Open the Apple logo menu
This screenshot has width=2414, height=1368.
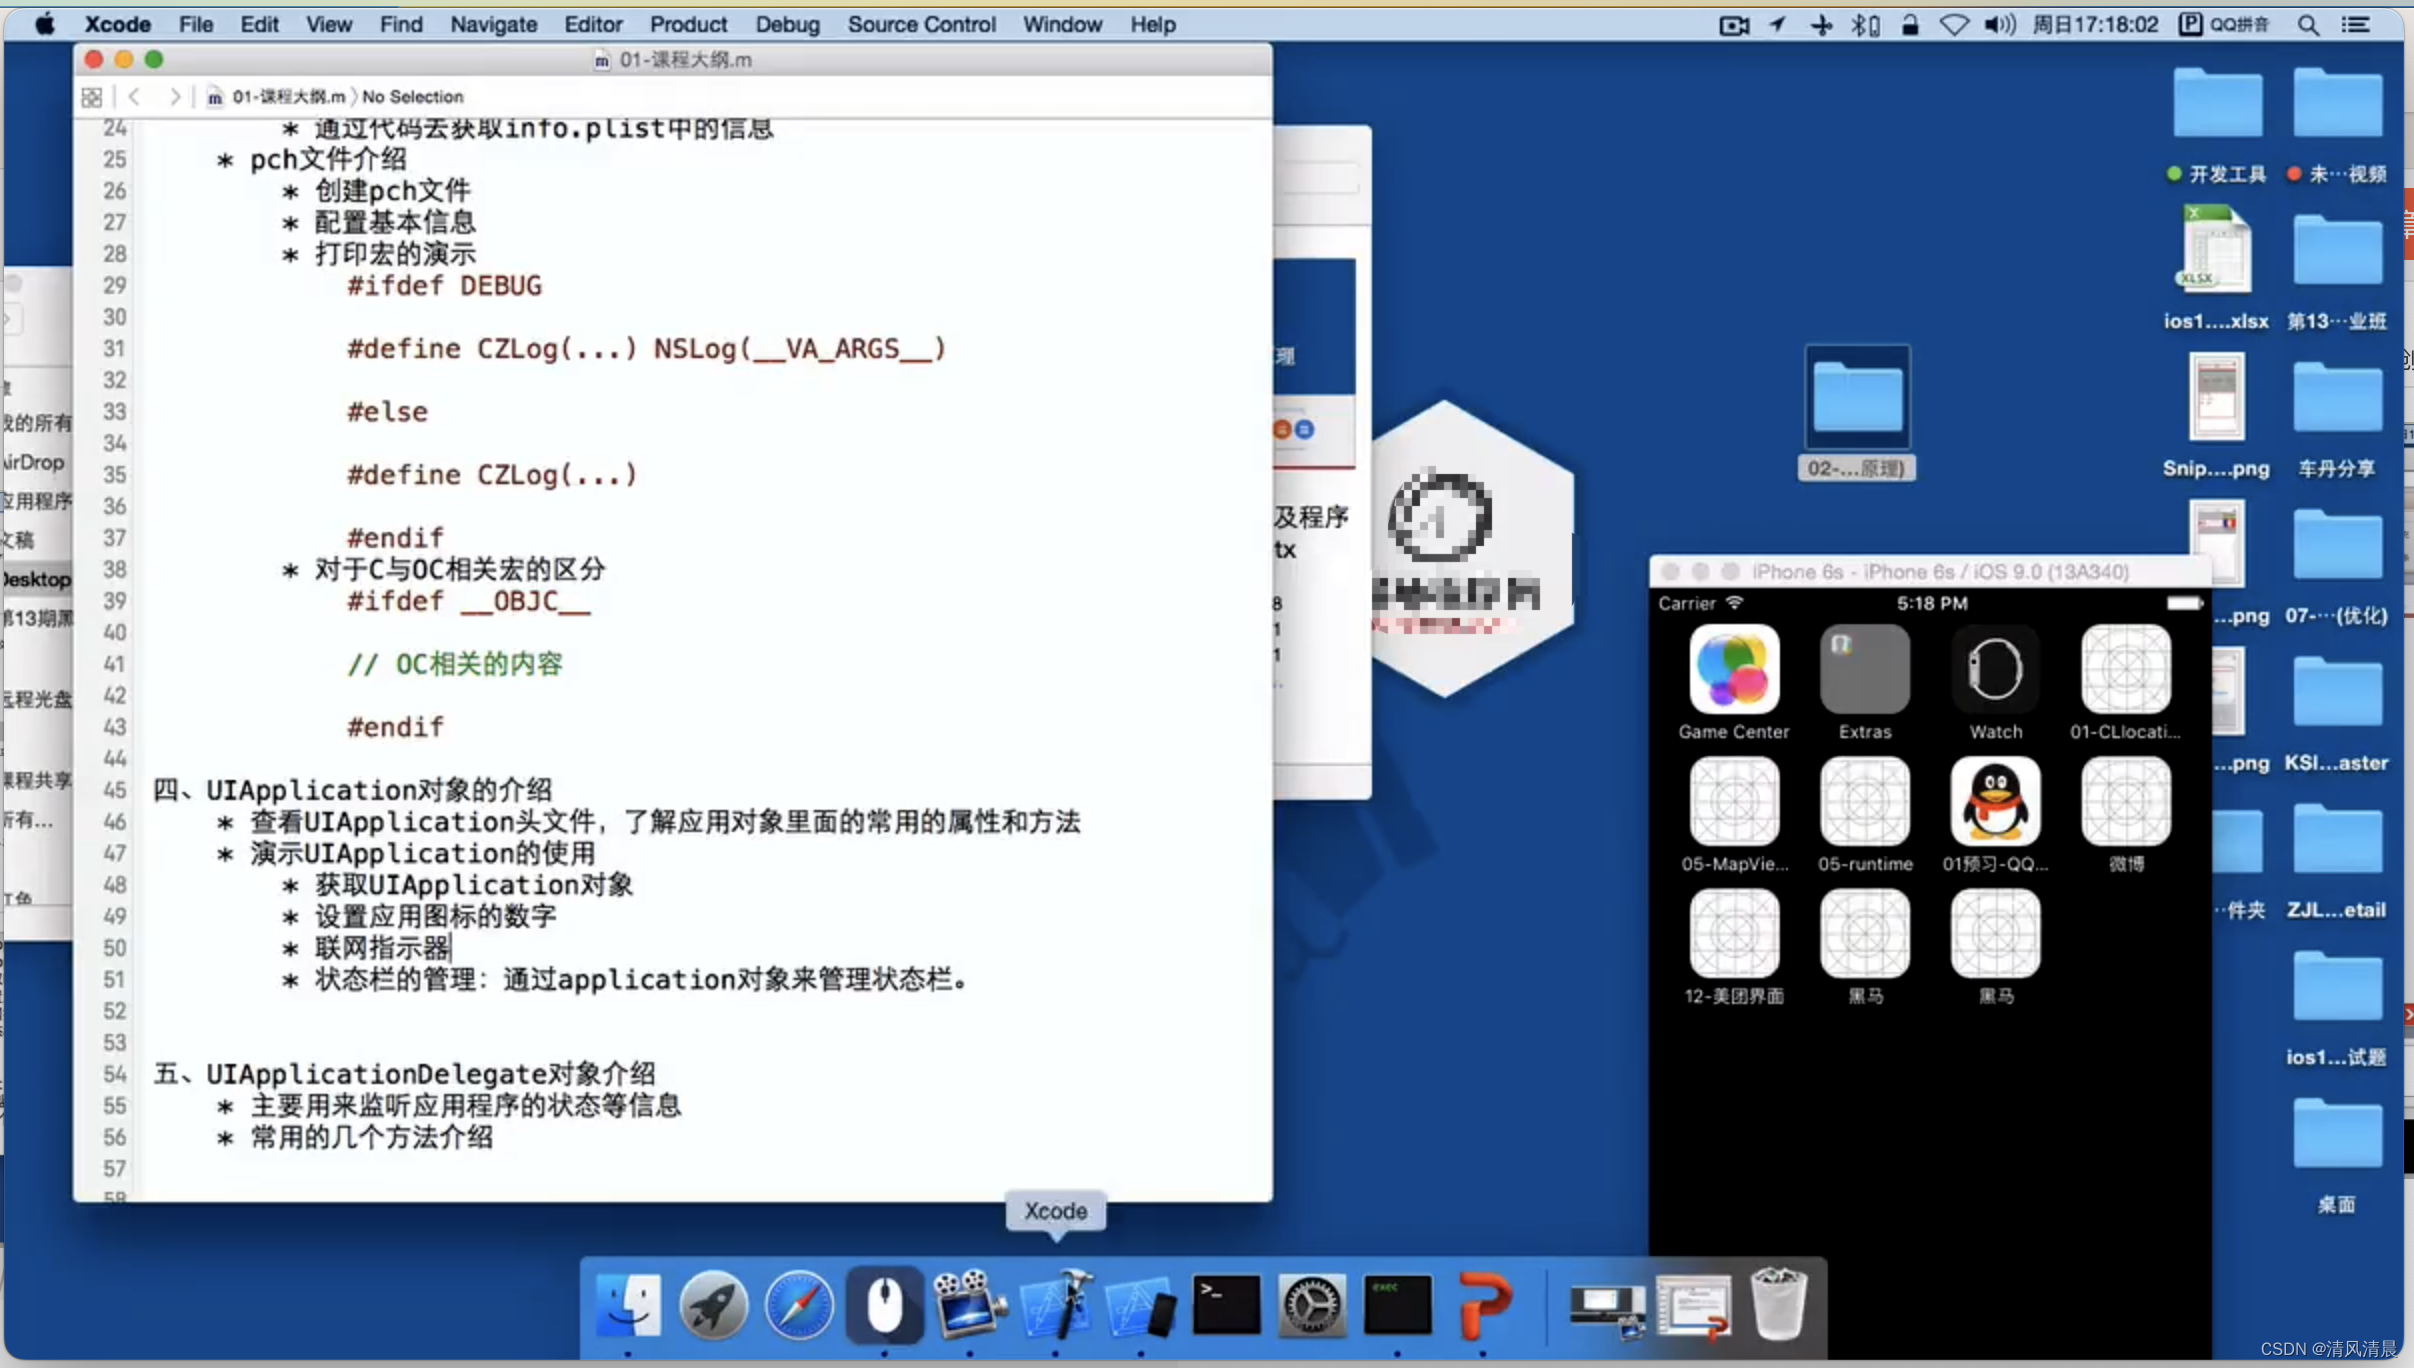44,24
